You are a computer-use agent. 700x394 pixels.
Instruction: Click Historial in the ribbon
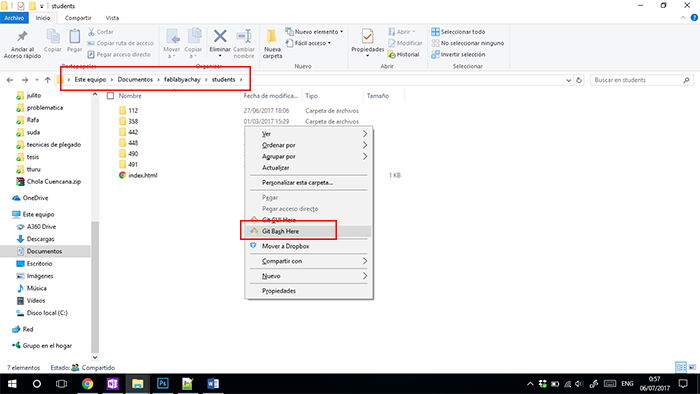pyautogui.click(x=404, y=54)
